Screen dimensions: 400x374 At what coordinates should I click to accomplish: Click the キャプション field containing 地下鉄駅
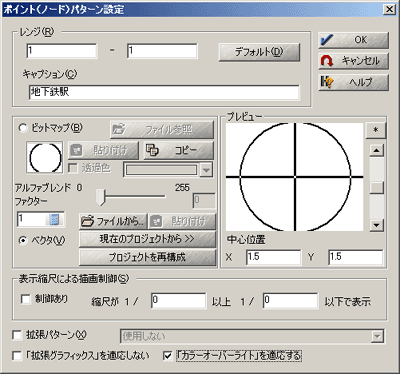click(x=164, y=92)
